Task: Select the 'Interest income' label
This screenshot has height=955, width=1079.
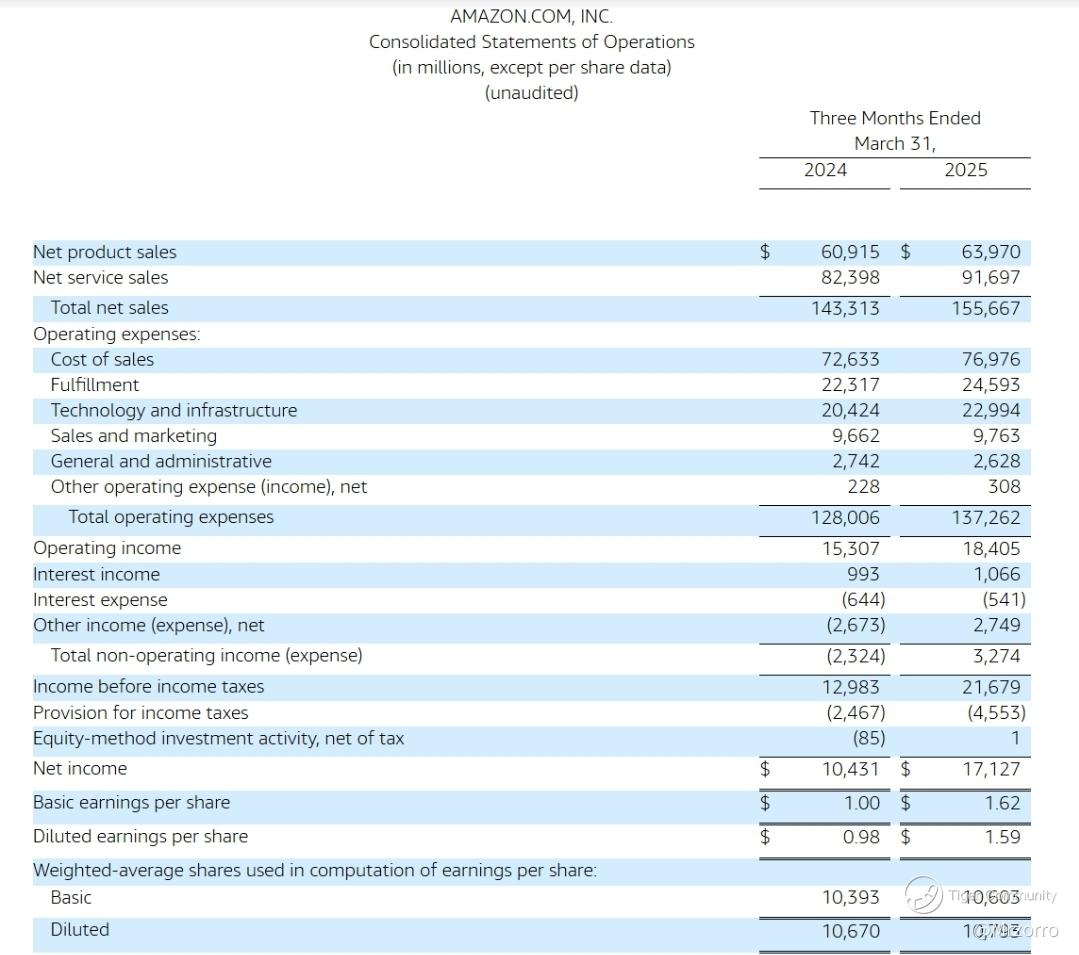Action: click(x=96, y=574)
